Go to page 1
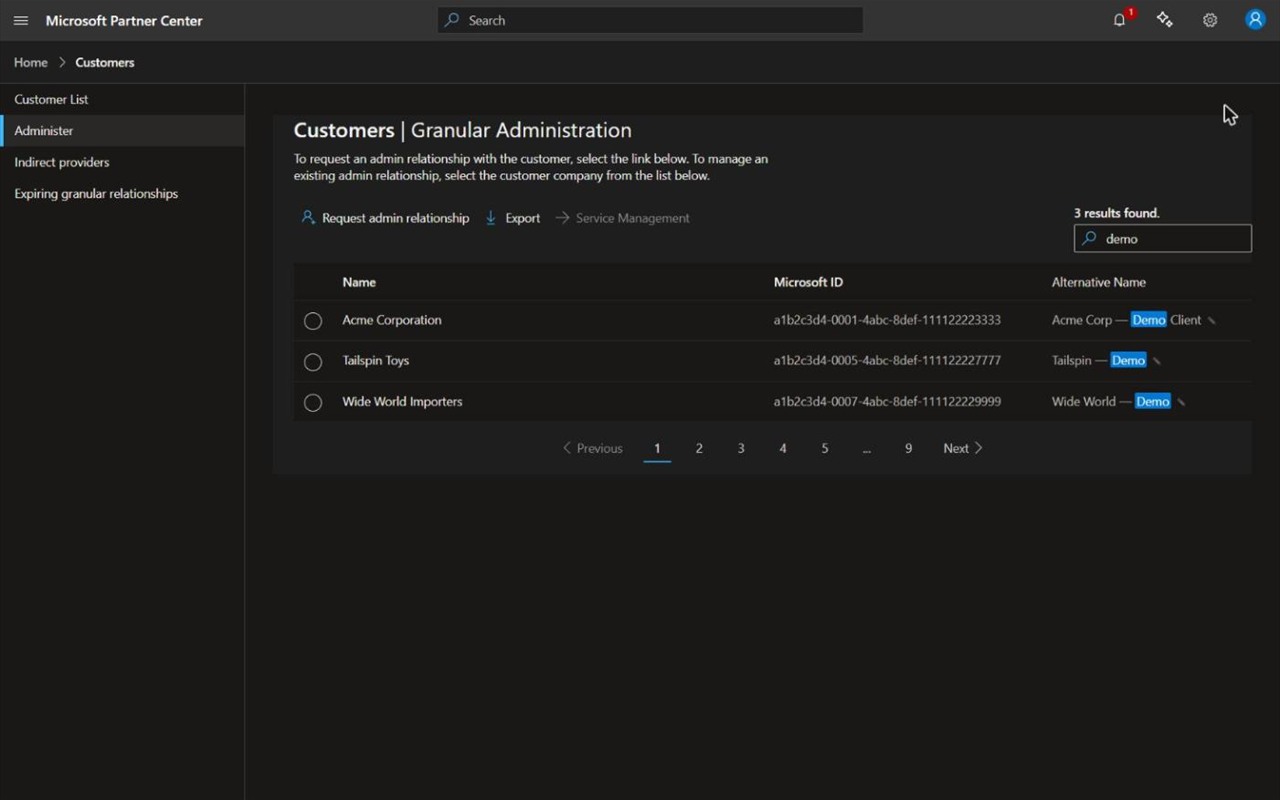 pos(657,448)
